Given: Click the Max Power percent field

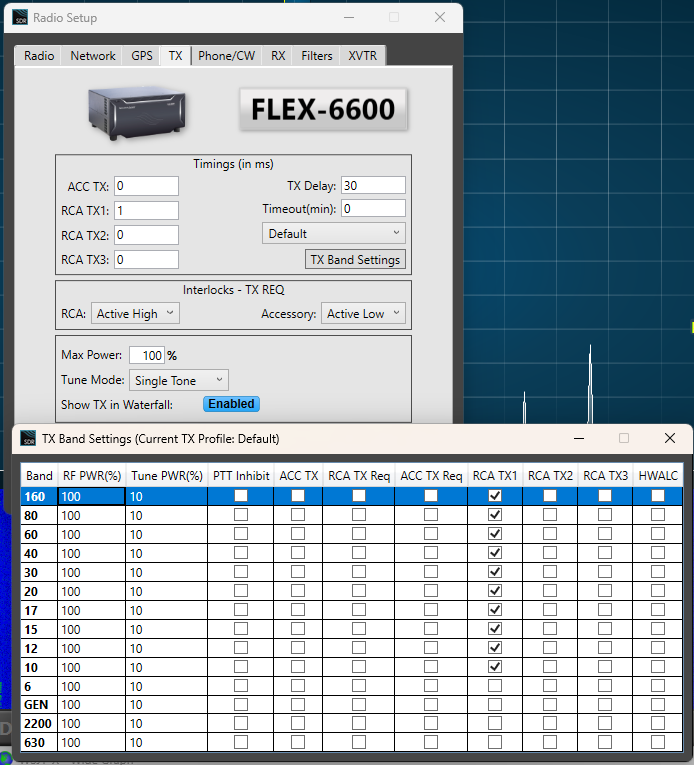Looking at the screenshot, I should 147,355.
